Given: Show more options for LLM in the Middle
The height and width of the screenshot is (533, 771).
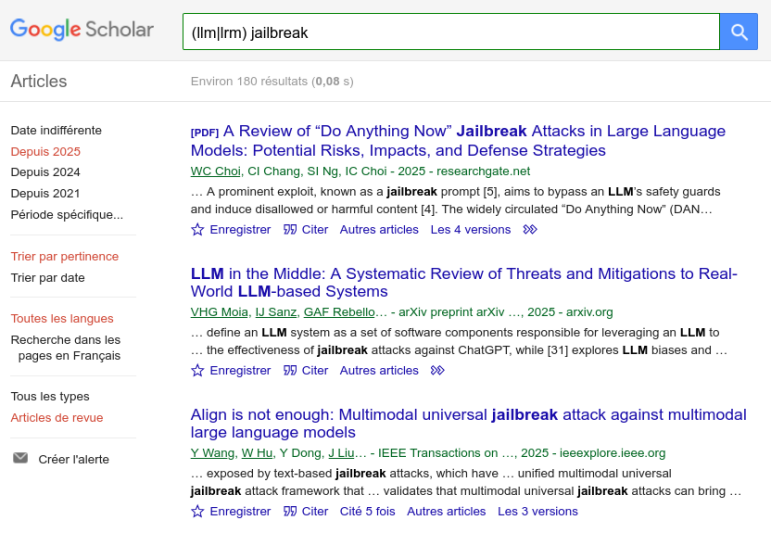Looking at the screenshot, I should point(437,371).
